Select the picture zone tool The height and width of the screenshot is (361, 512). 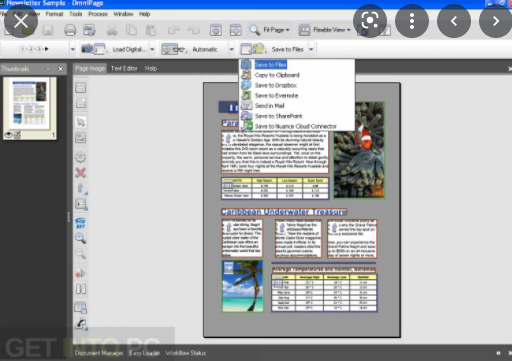[x=80, y=137]
